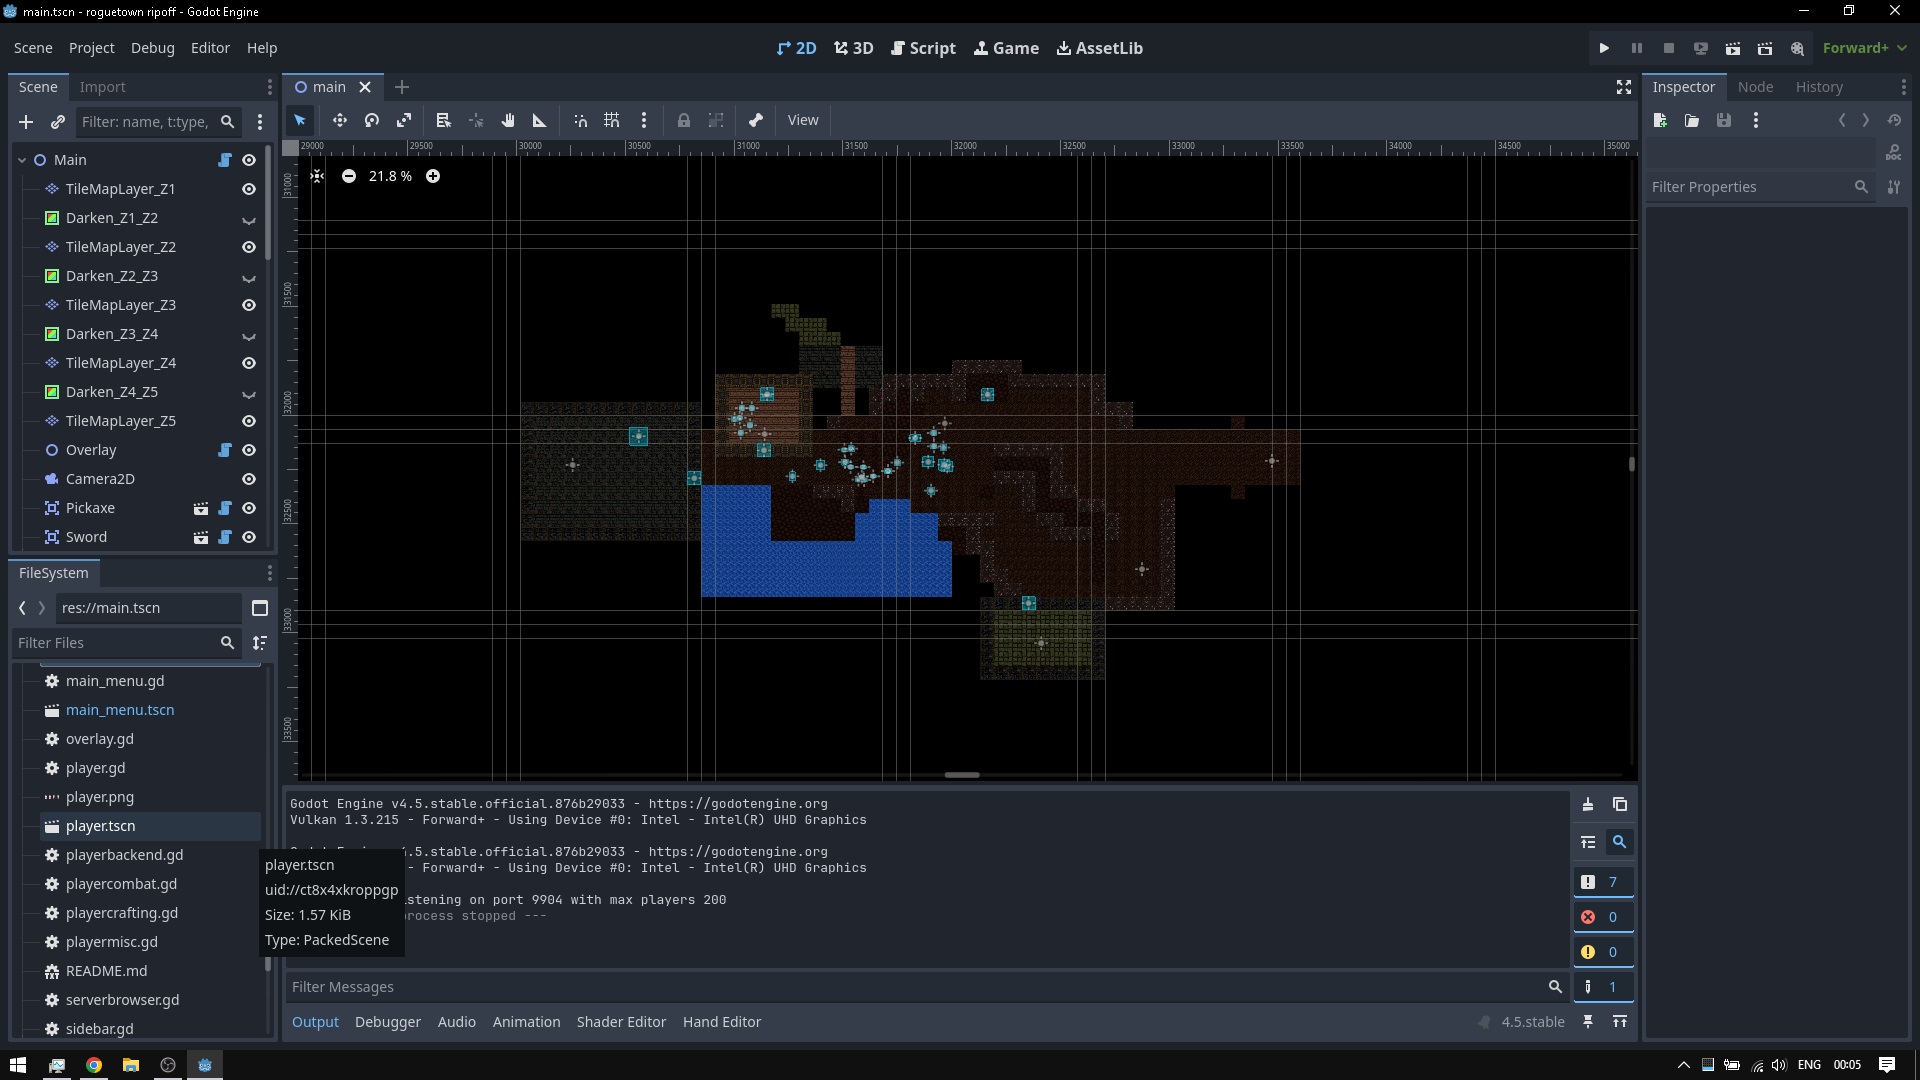Image resolution: width=1920 pixels, height=1080 pixels.
Task: Select the Ruler Mode tool
Action: [540, 120]
